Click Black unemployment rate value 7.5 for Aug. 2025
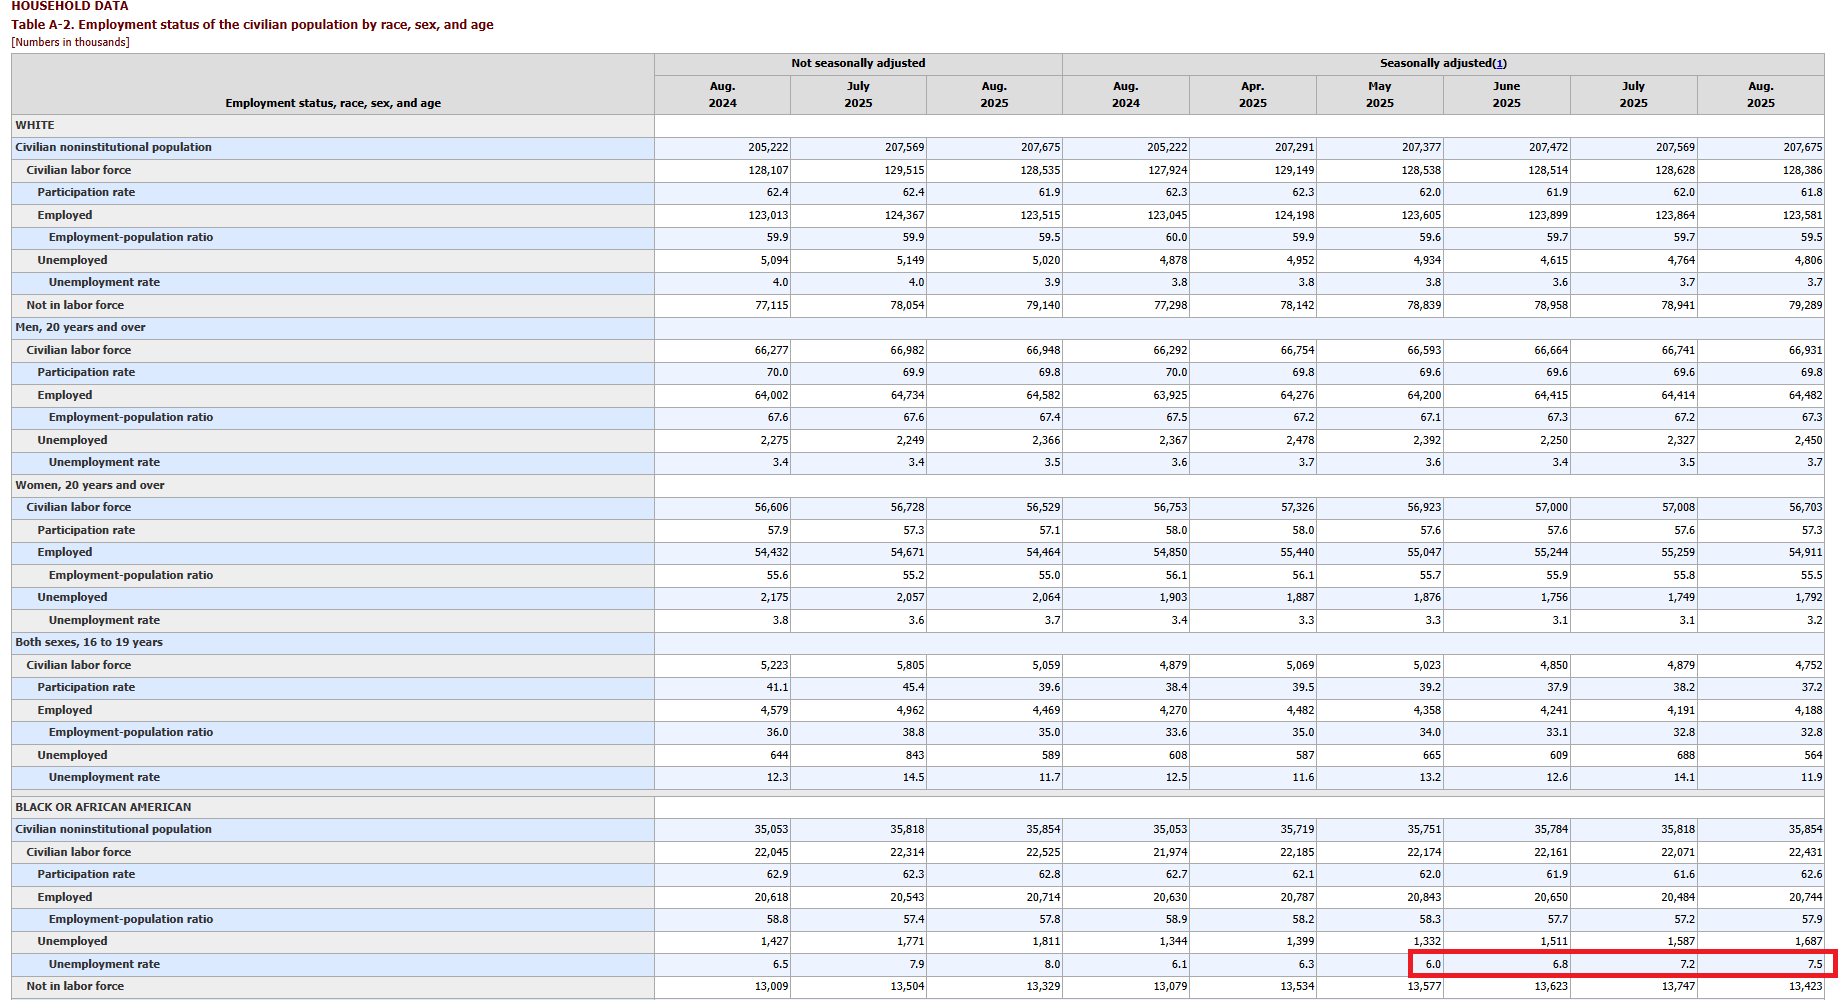Screen dimensions: 1840x1000 [1814, 964]
